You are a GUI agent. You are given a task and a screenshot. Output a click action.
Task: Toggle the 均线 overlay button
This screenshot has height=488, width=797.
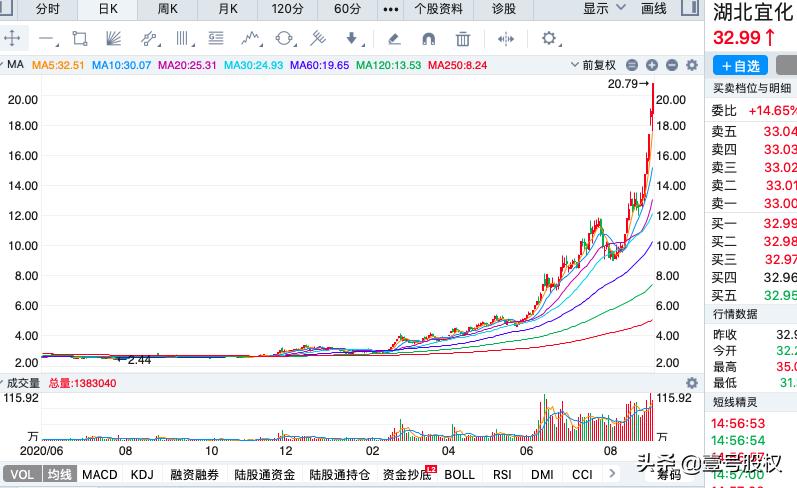tap(58, 475)
